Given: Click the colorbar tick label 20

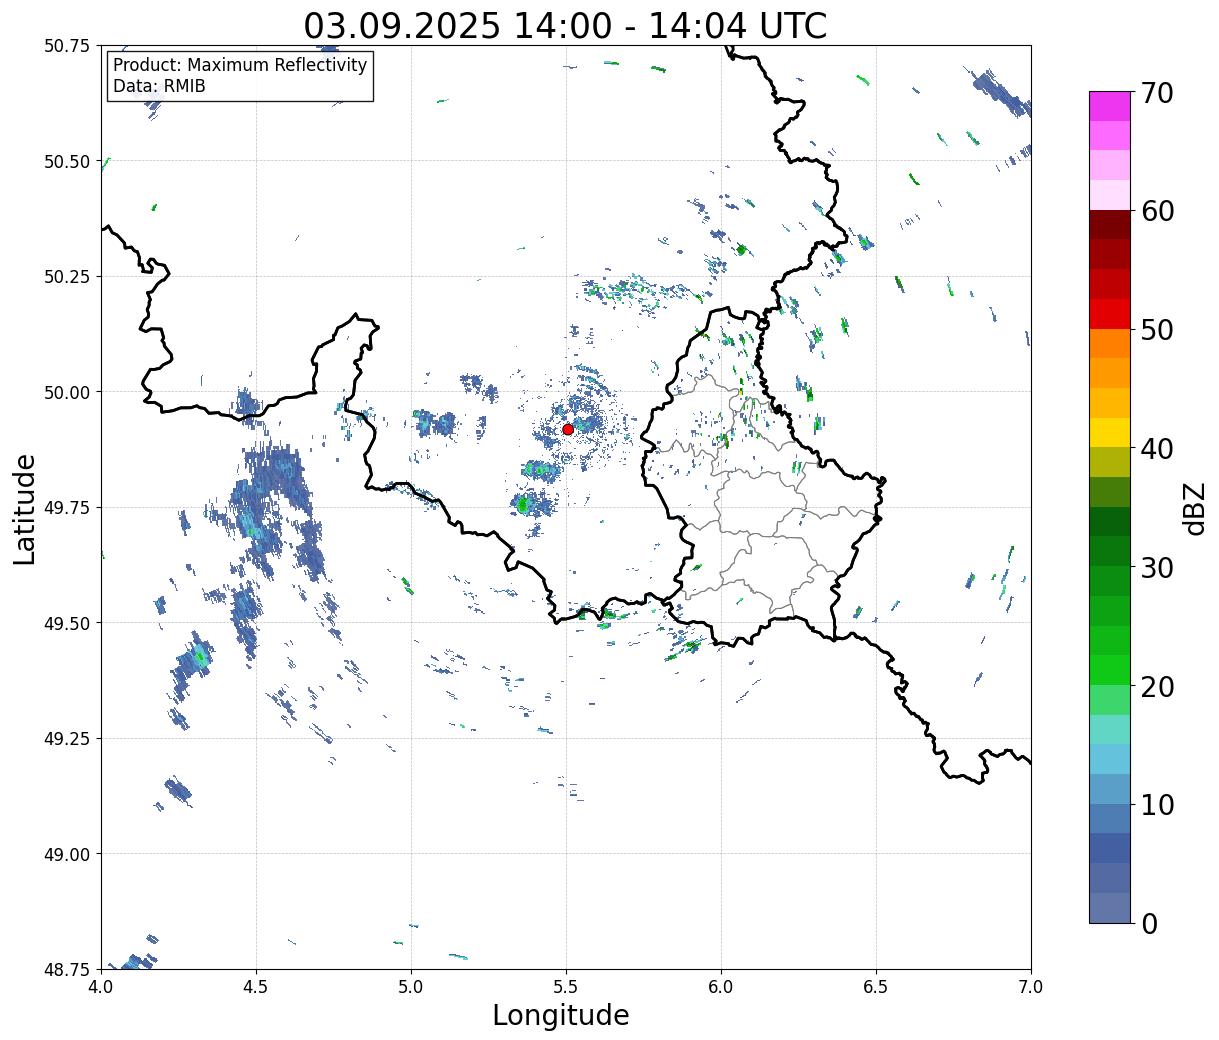Looking at the screenshot, I should (1156, 687).
